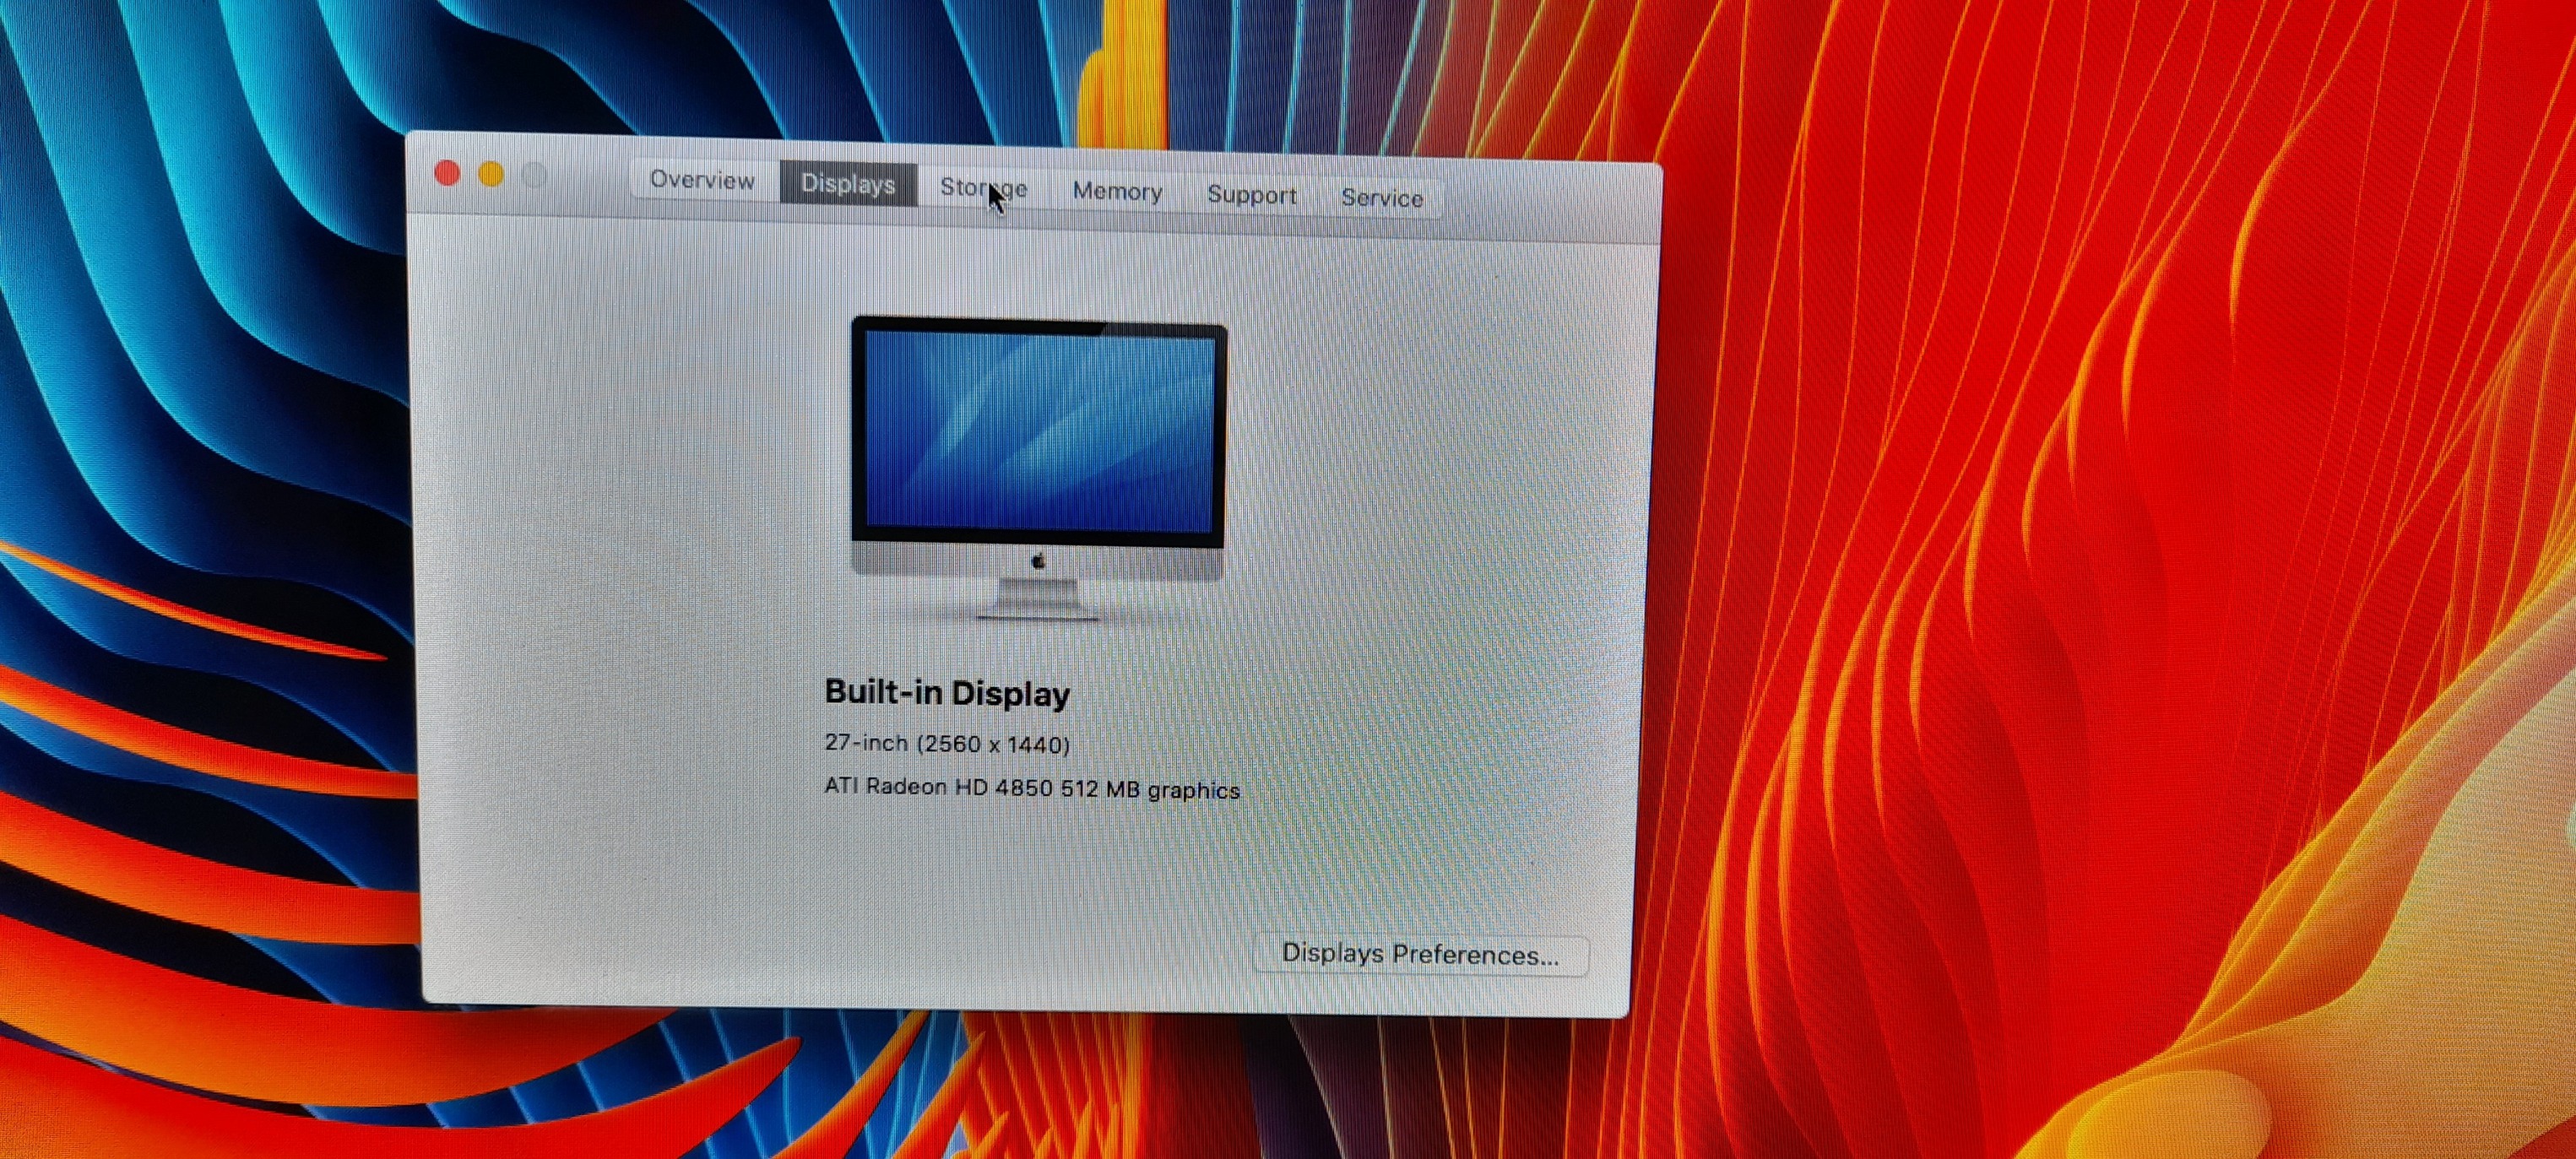2576x1159 pixels.
Task: Close the window with the red button
Action: [x=447, y=174]
